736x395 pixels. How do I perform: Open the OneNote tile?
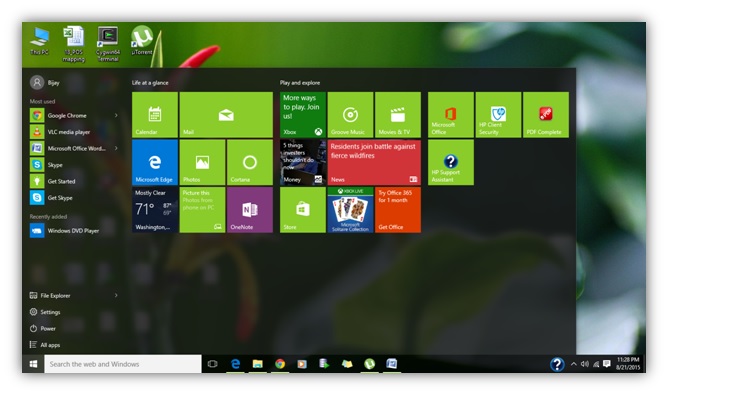tap(250, 210)
